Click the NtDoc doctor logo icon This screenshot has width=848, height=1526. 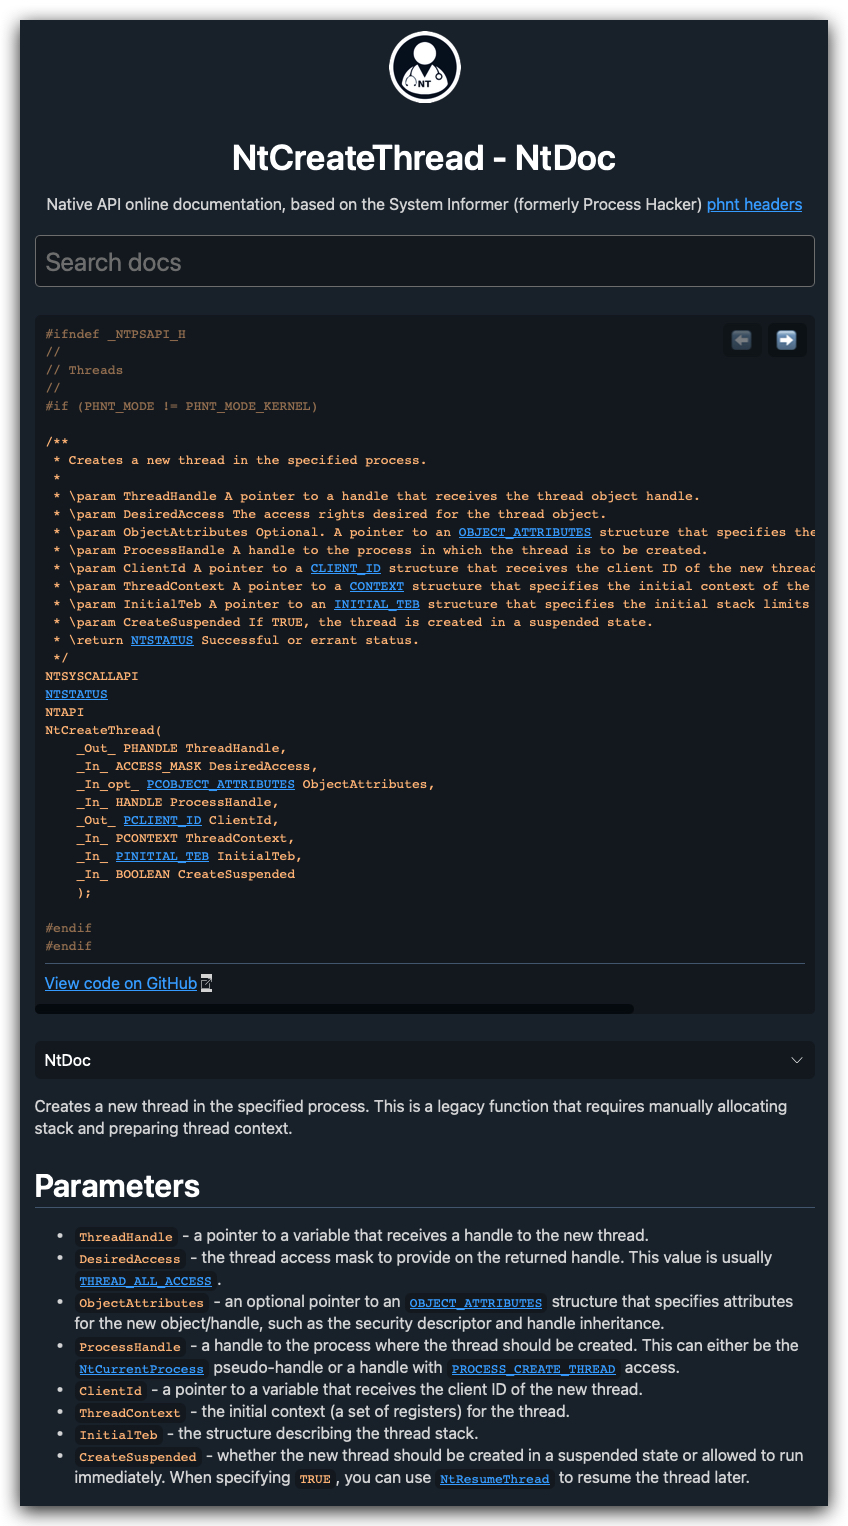[x=424, y=67]
